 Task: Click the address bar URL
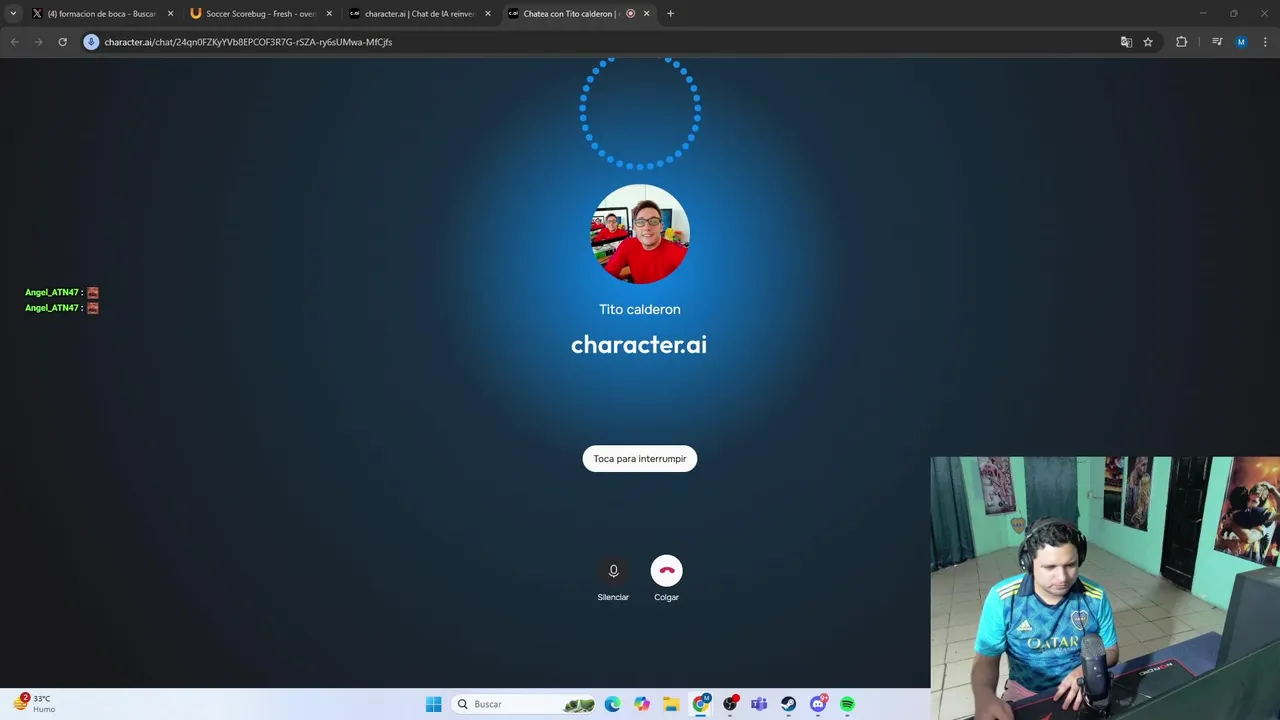248,42
